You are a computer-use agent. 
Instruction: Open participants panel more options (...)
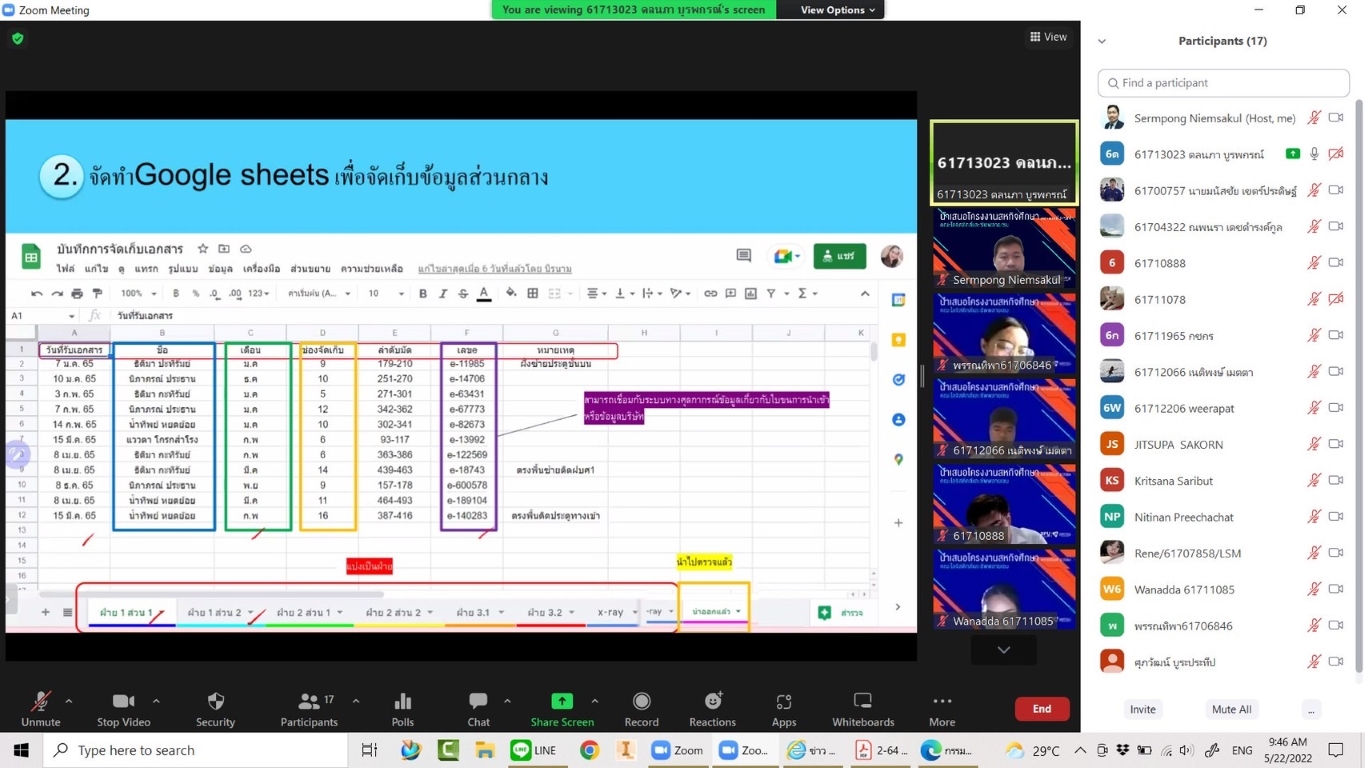(1310, 709)
